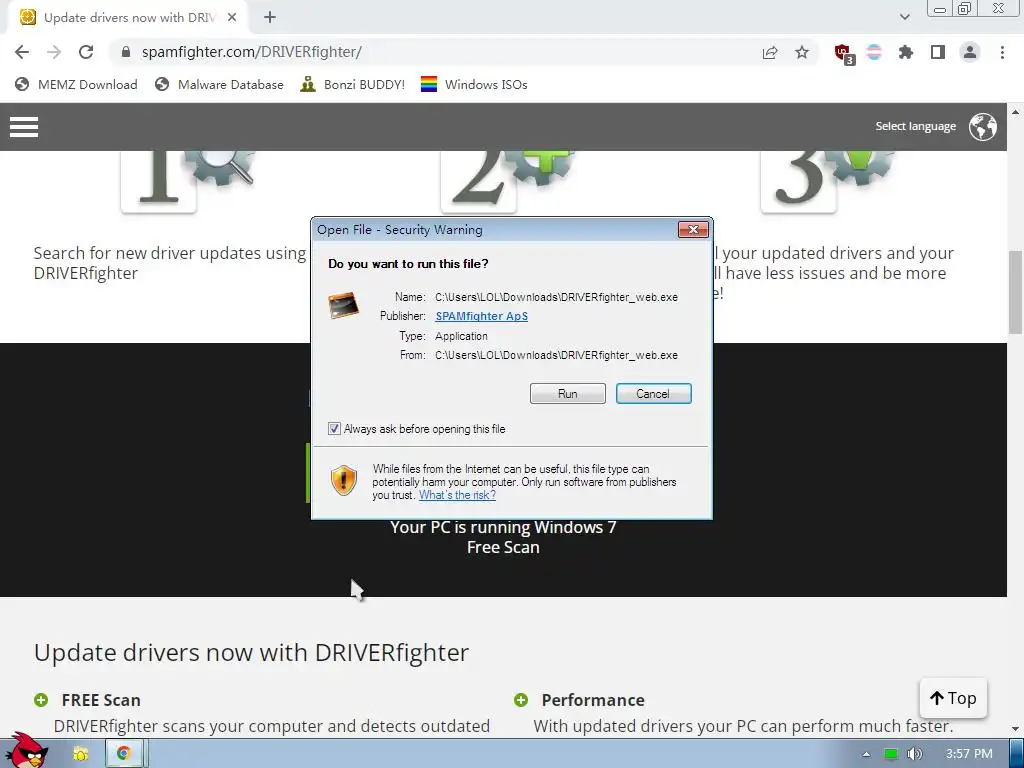Cancel the Open File security warning
The height and width of the screenshot is (768, 1024).
(x=653, y=394)
